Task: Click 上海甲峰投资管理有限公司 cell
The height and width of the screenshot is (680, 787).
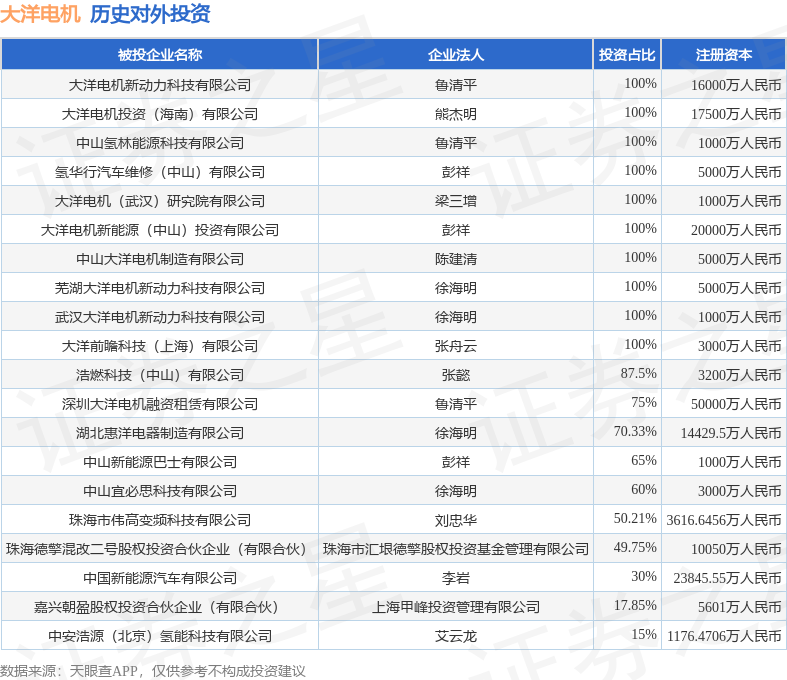Action: pos(456,607)
